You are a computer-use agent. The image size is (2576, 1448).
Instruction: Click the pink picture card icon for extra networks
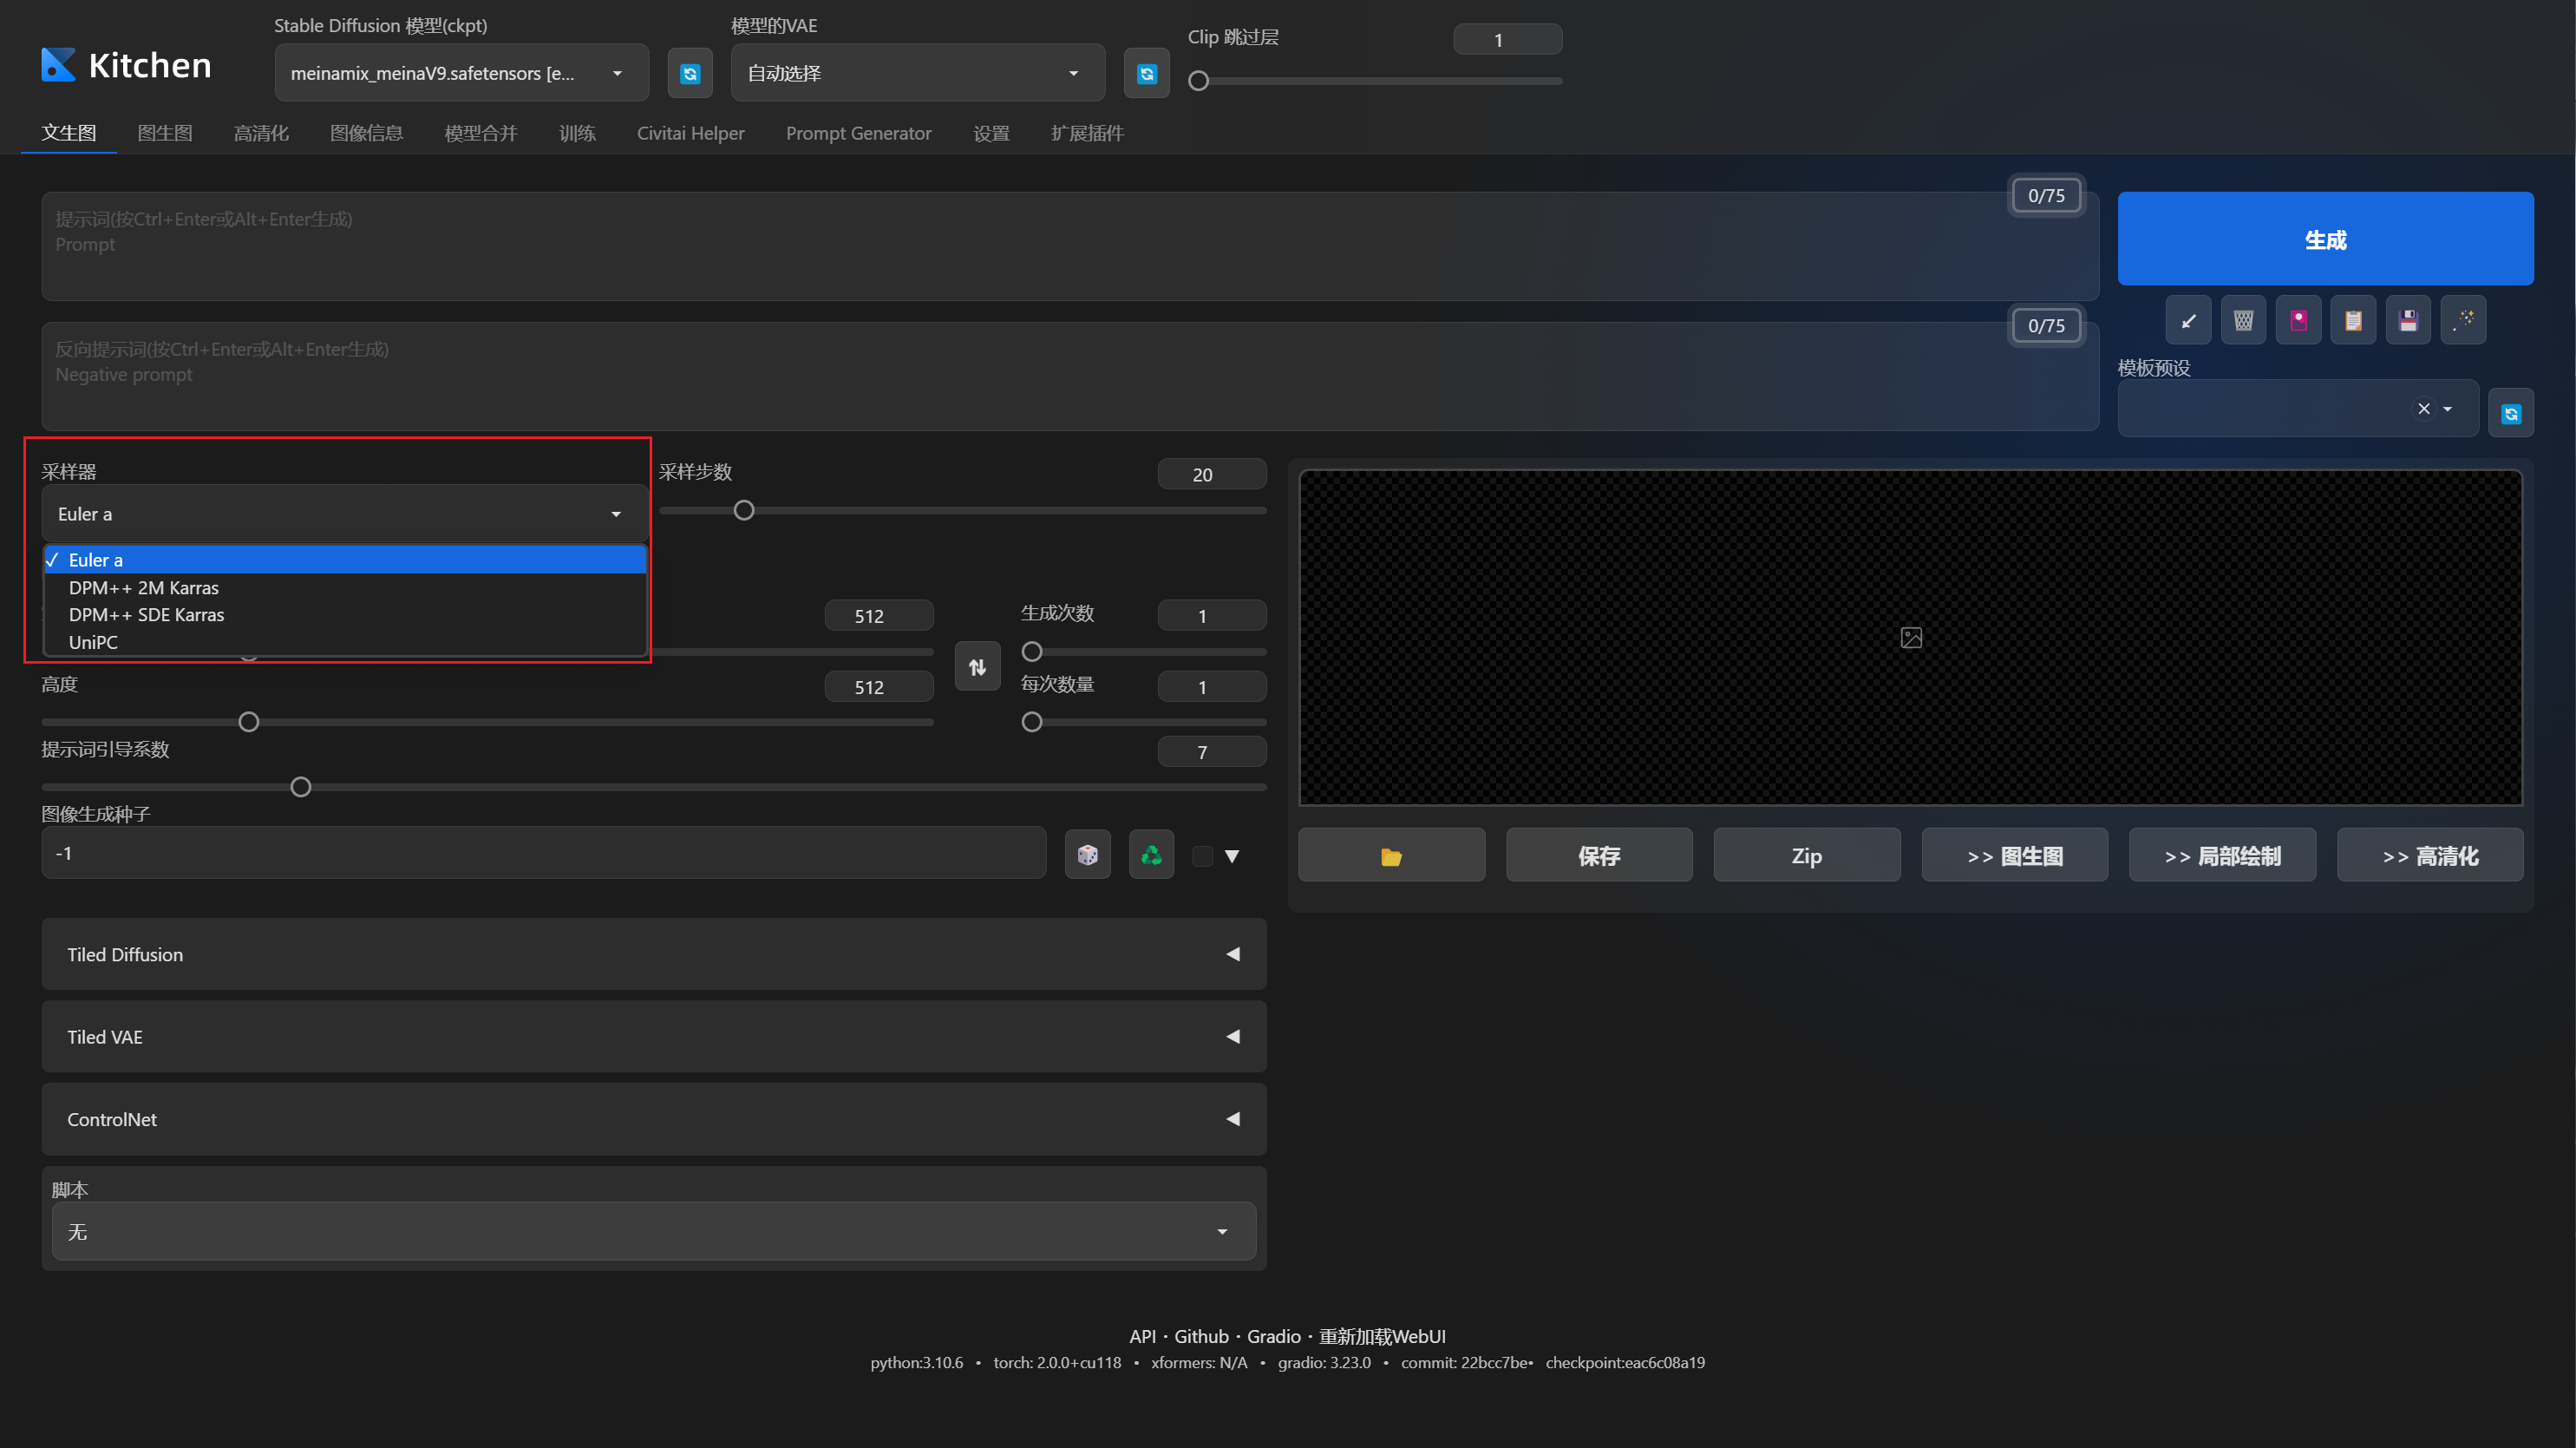(x=2298, y=321)
